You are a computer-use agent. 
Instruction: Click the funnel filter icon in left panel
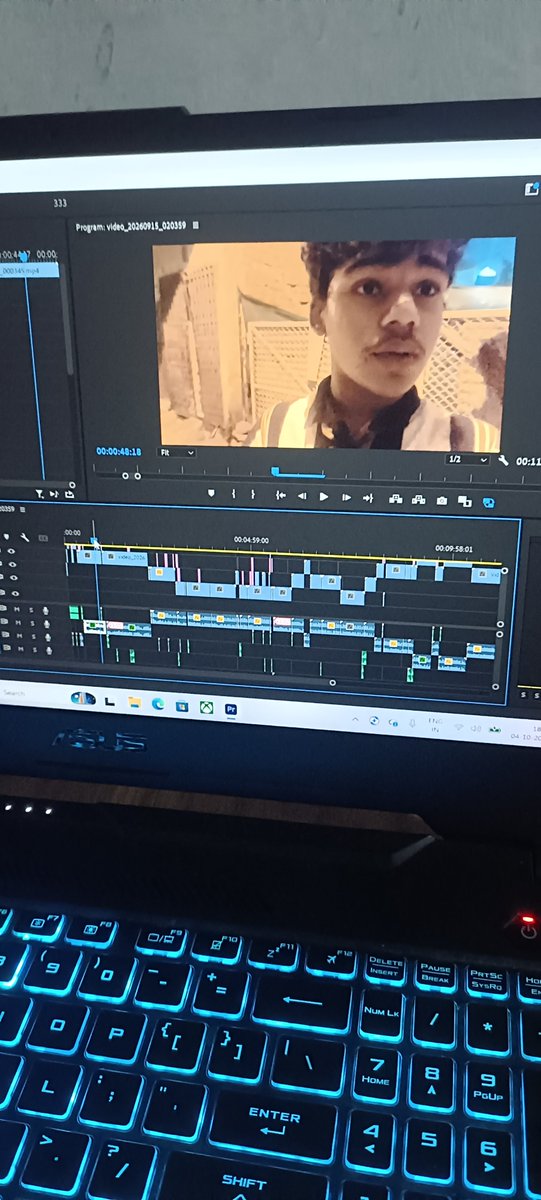coord(39,493)
